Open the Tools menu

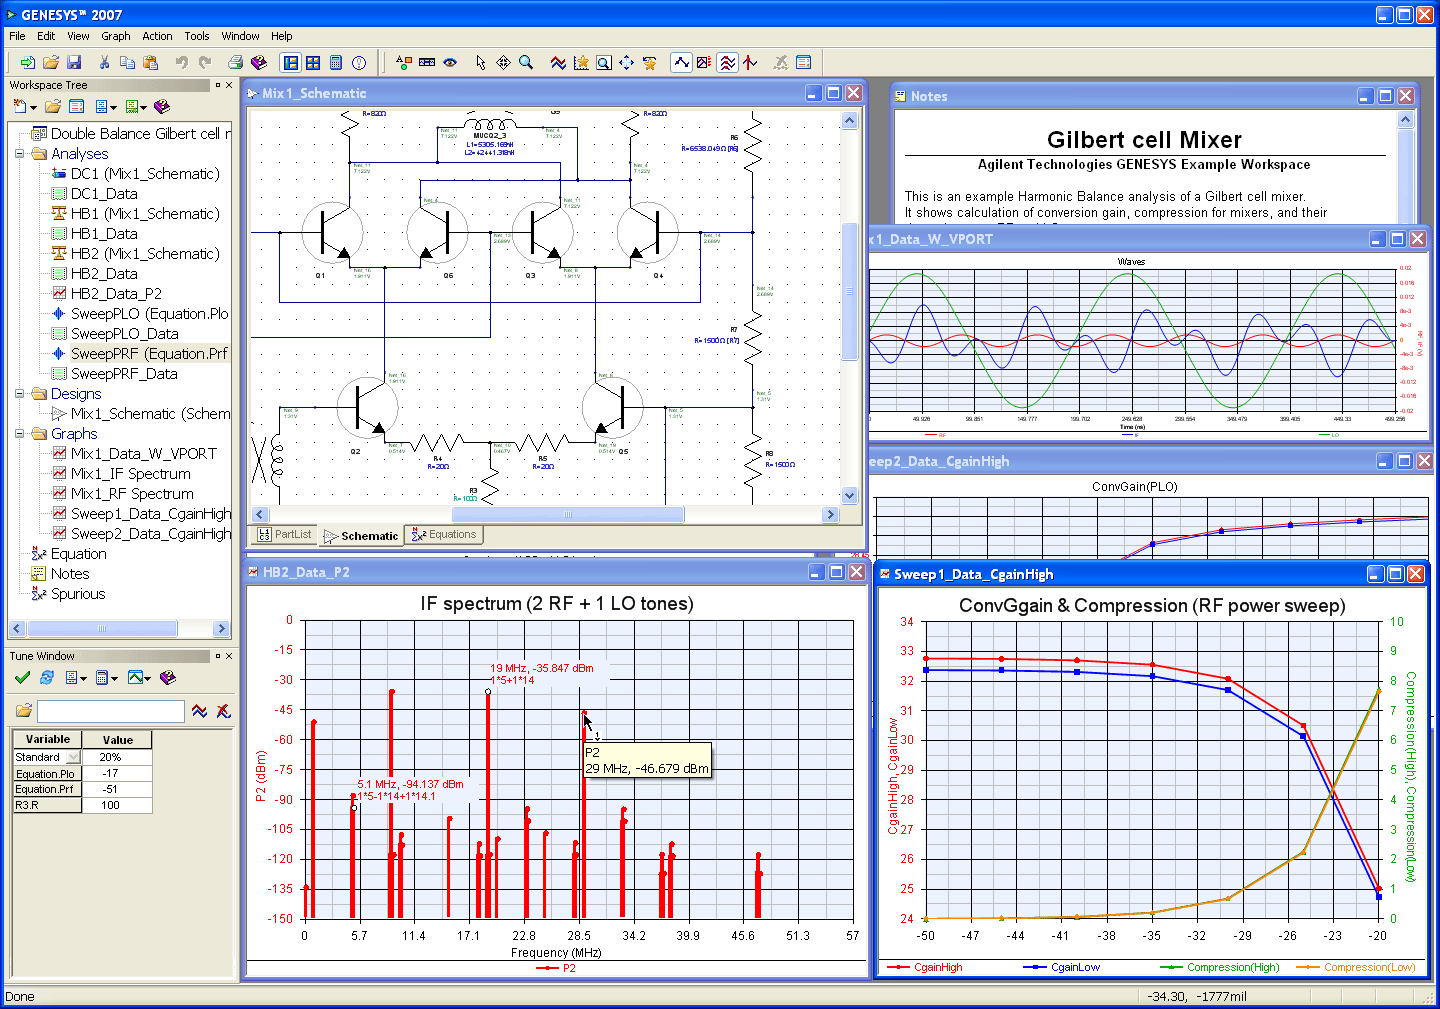point(197,36)
